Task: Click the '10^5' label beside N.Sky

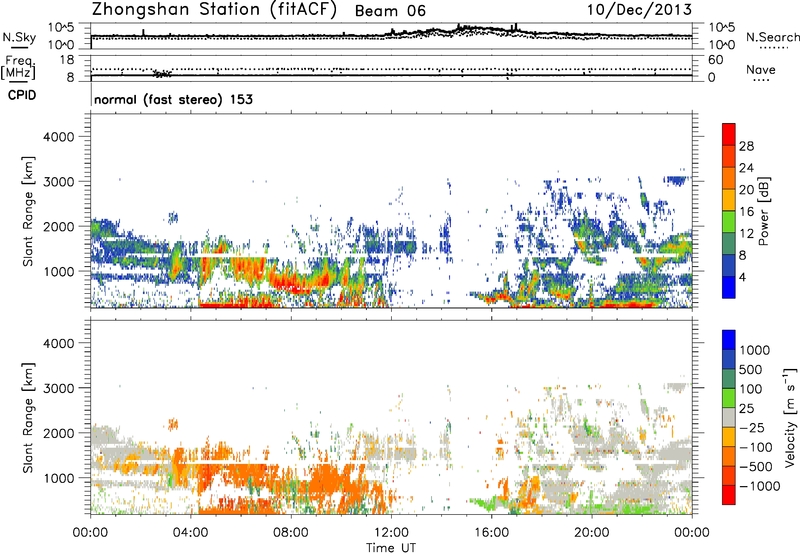Action: [61, 27]
